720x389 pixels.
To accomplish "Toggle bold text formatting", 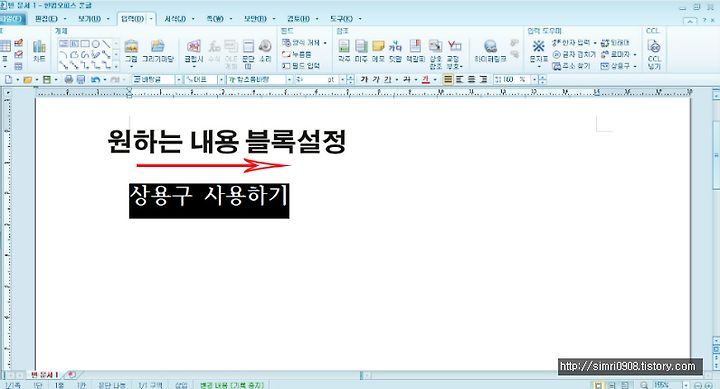I will tap(364, 79).
